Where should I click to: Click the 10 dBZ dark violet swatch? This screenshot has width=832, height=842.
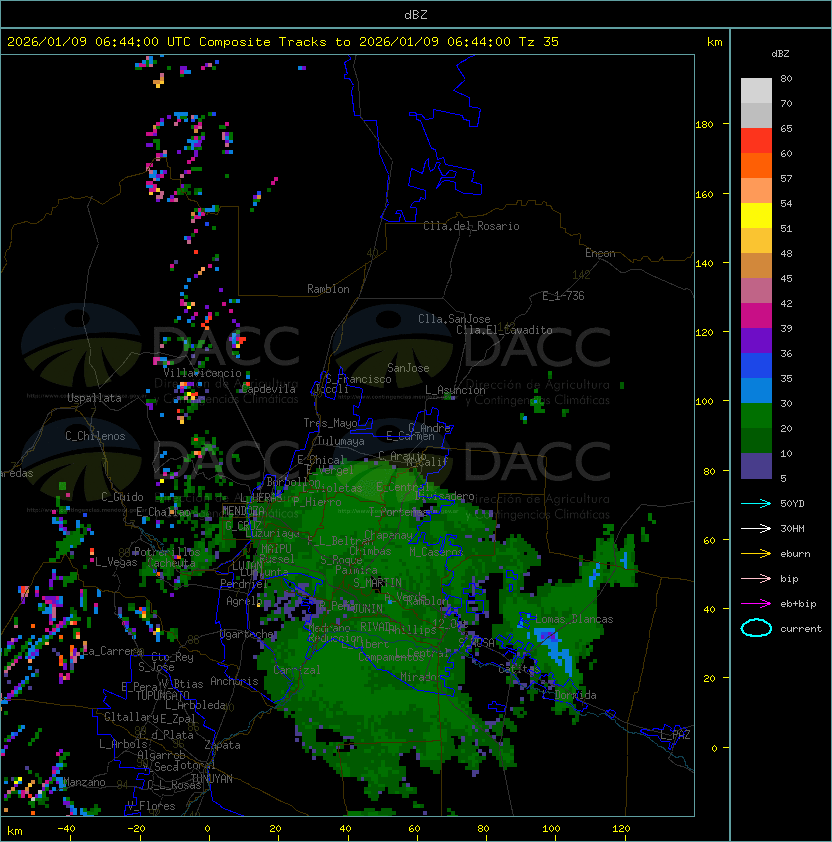tap(756, 466)
